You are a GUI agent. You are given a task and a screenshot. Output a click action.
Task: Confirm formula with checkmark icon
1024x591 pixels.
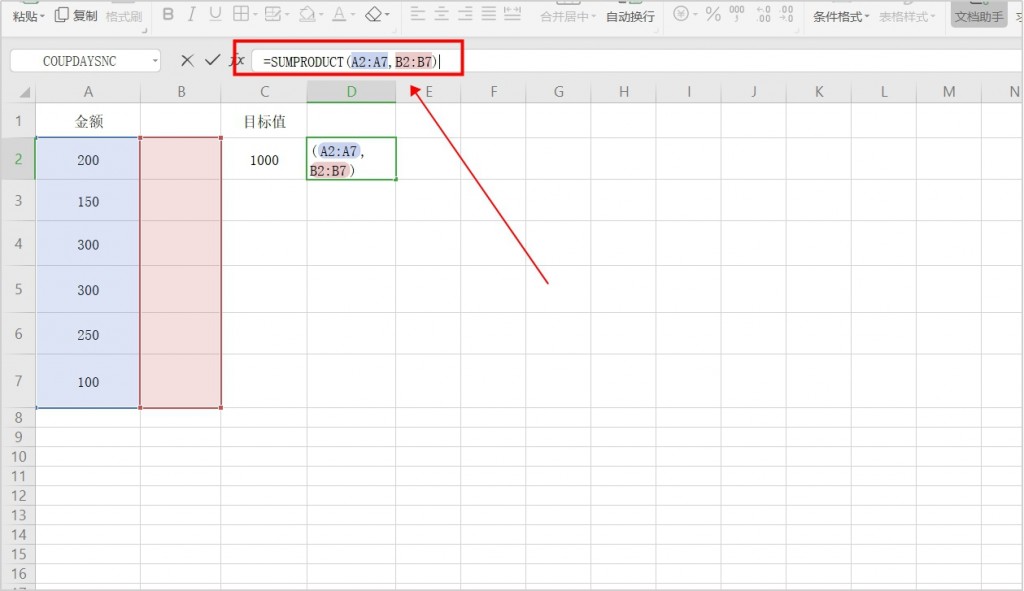coord(211,61)
